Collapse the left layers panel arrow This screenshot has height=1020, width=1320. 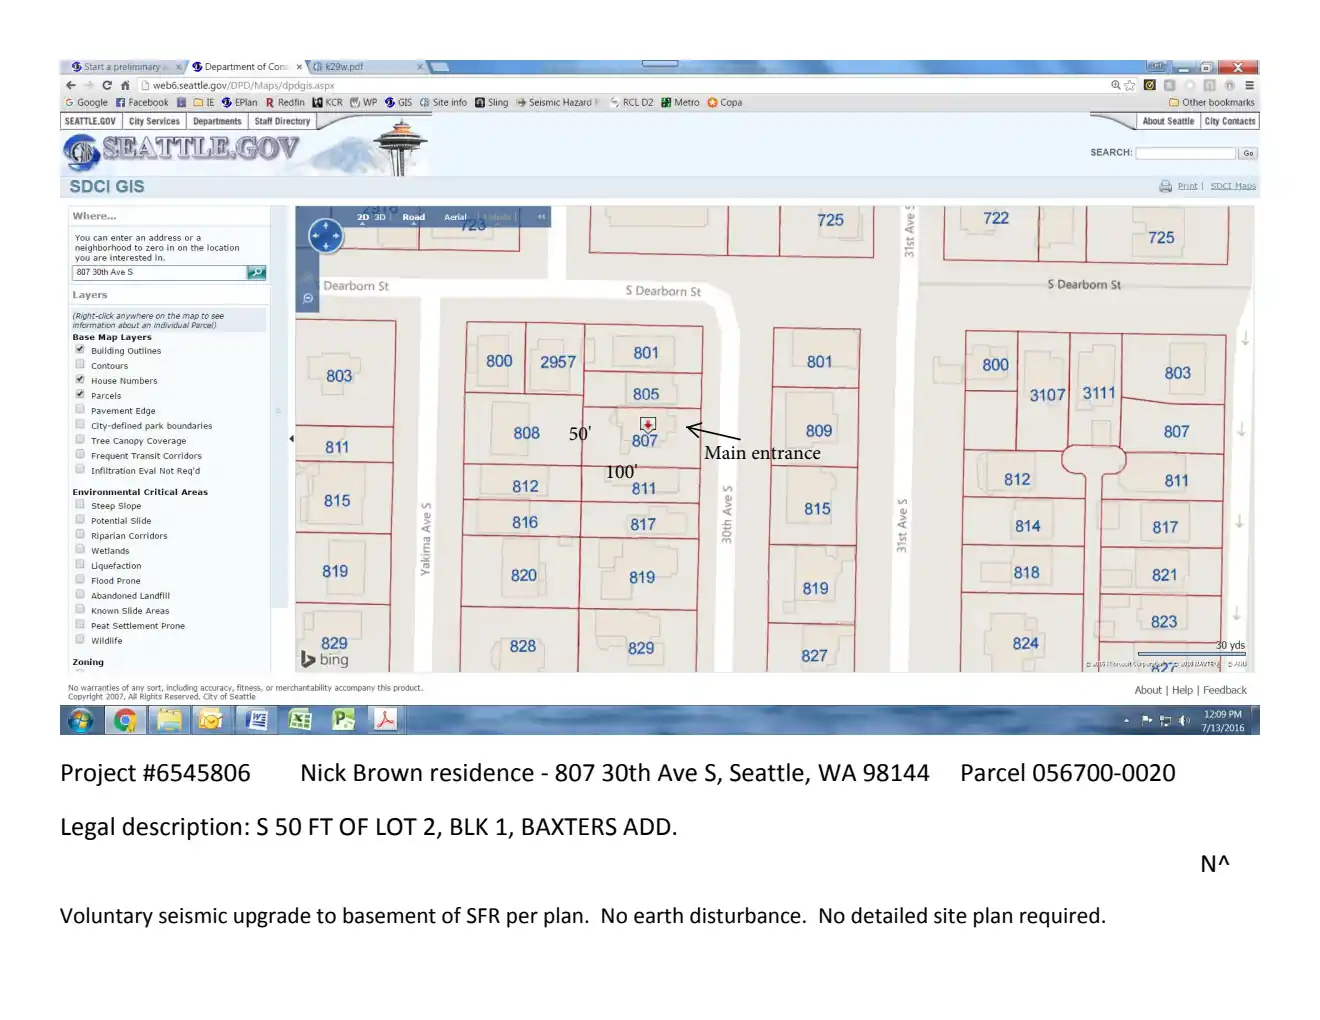pyautogui.click(x=291, y=439)
